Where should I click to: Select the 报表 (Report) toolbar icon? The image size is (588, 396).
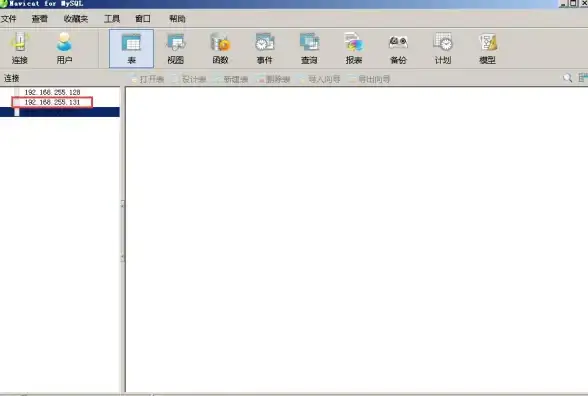[354, 49]
